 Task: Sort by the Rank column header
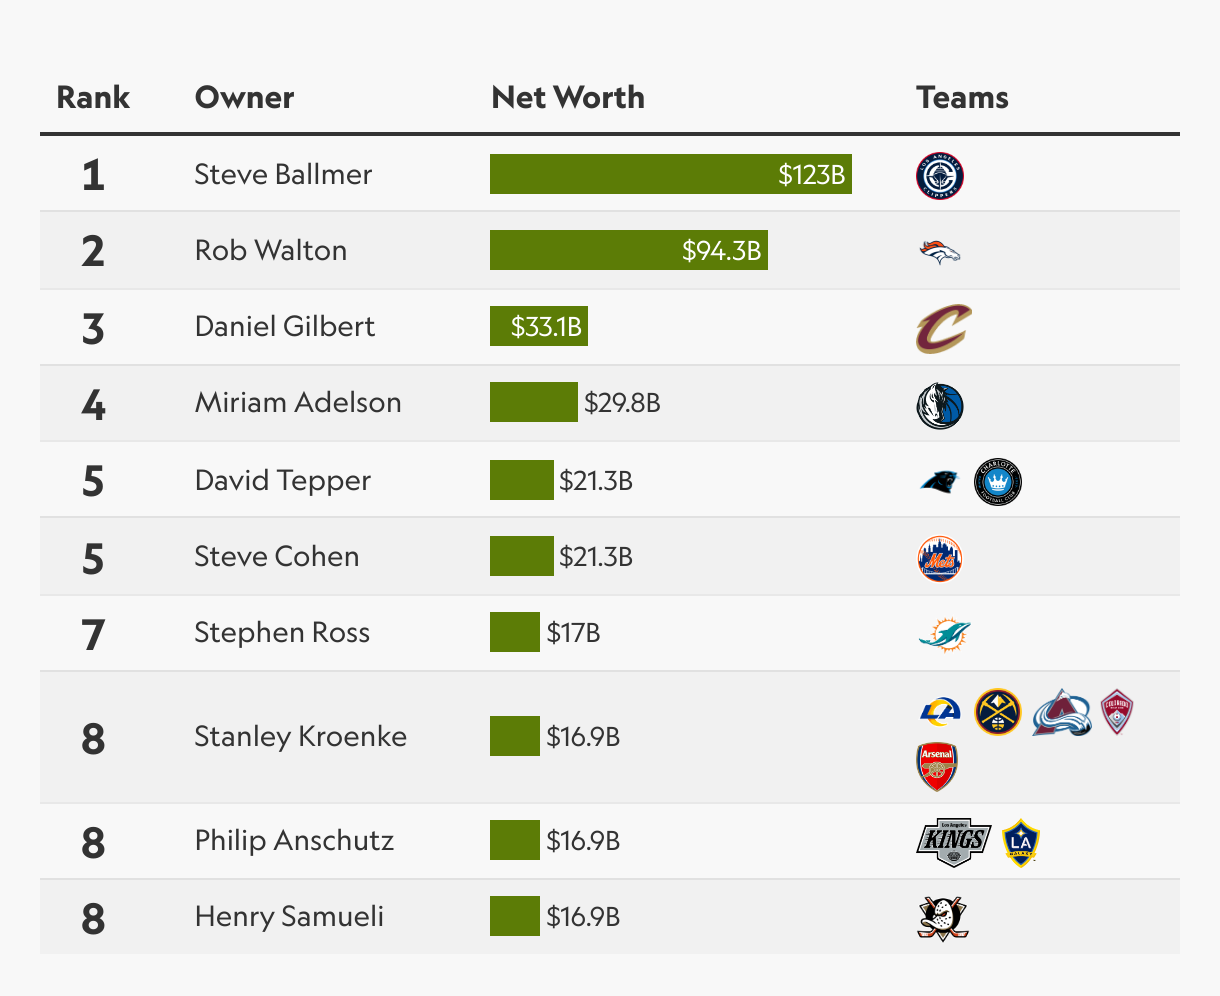pos(93,97)
